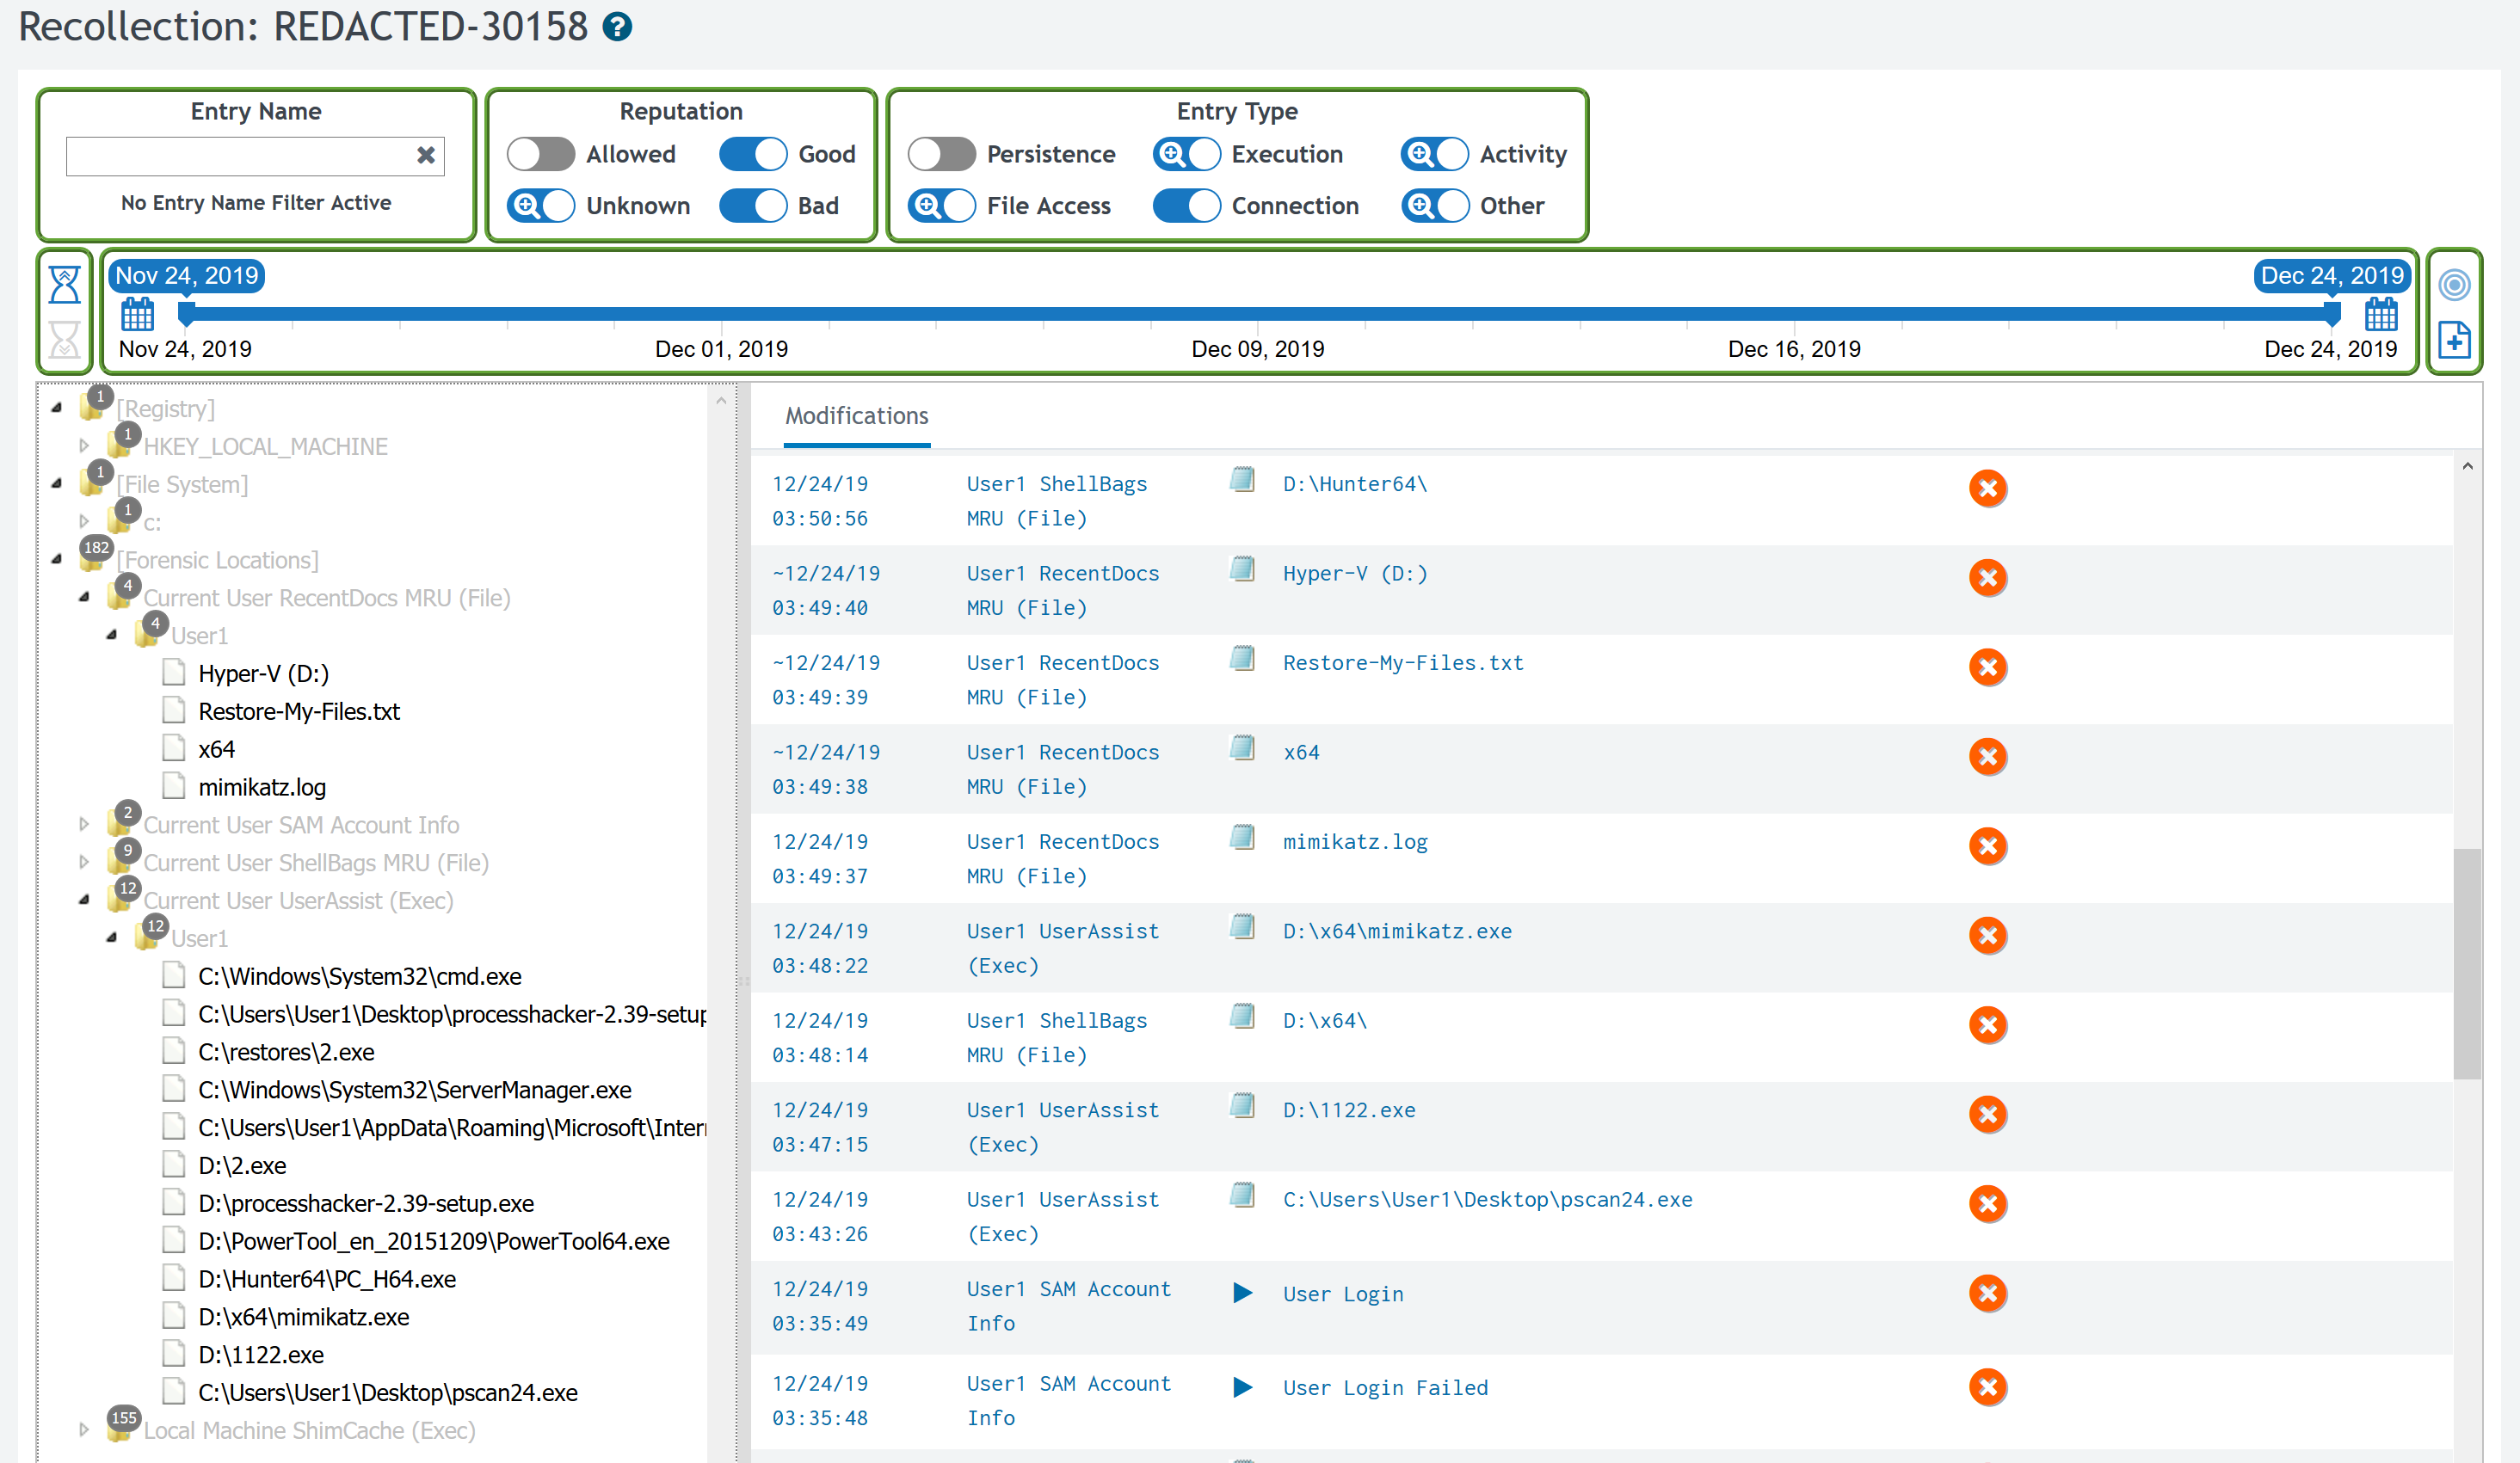The image size is (2520, 1463).
Task: Collapse the [Registry] tree node
Action: 57,408
